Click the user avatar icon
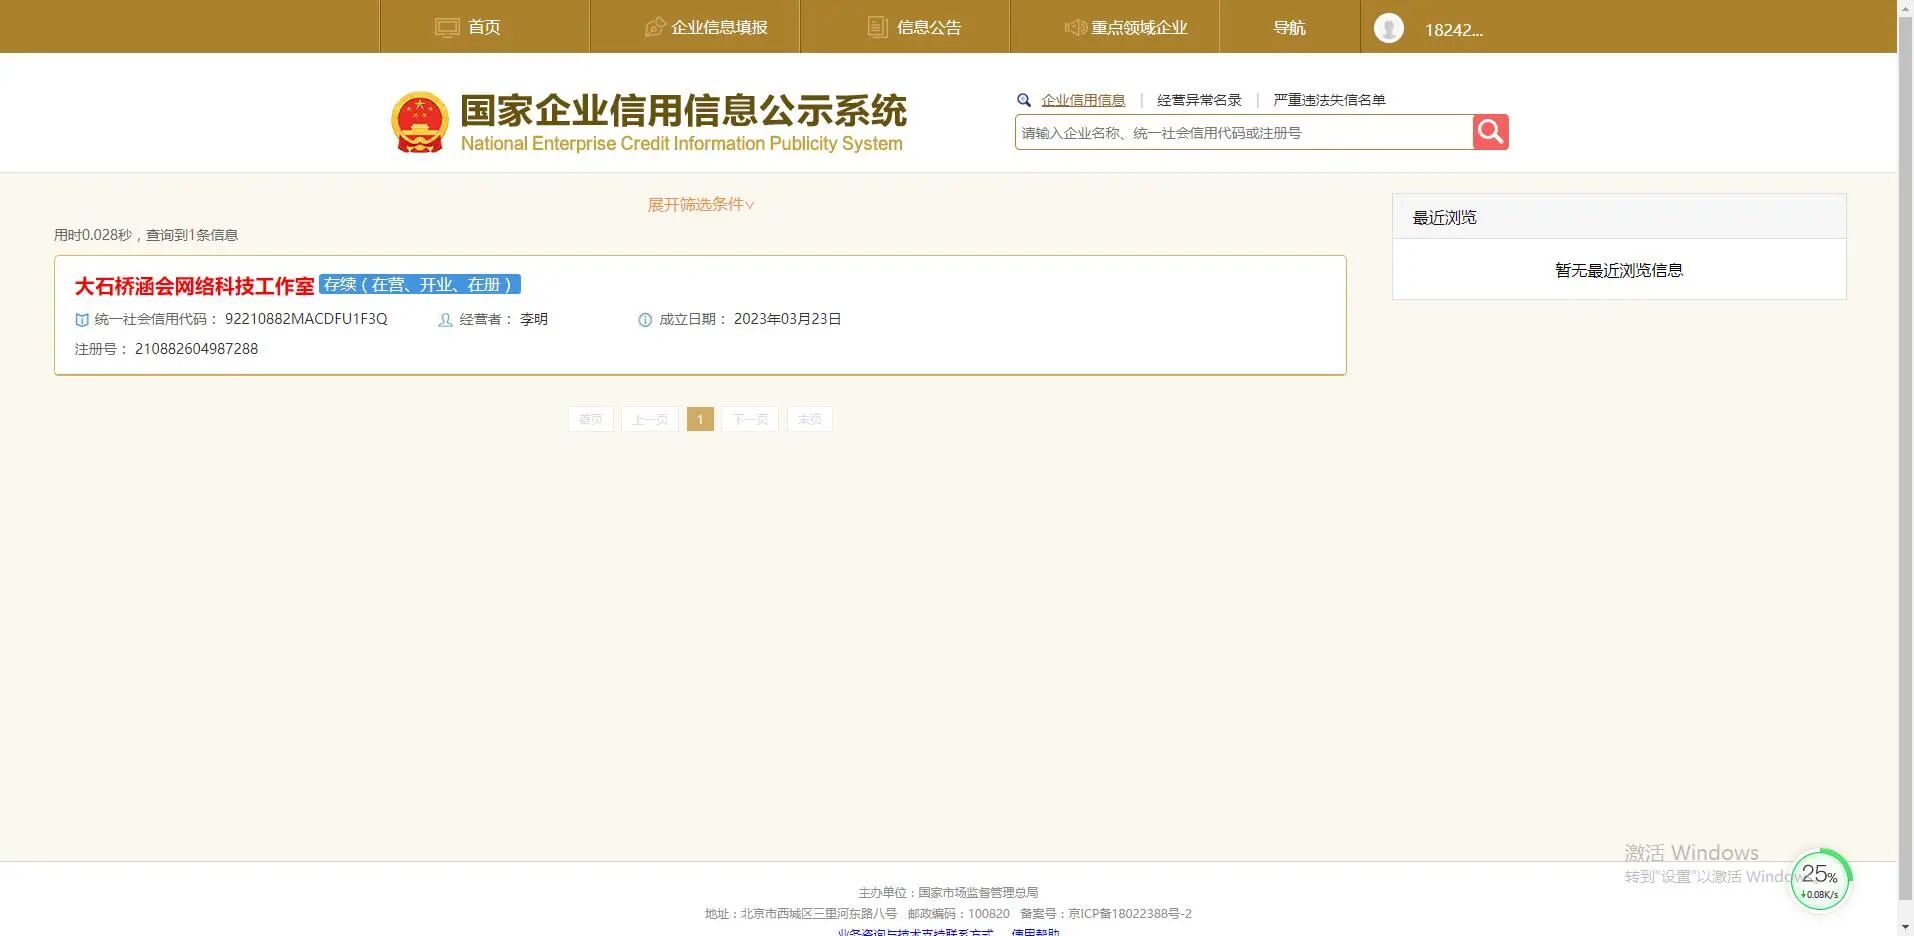 click(x=1388, y=28)
